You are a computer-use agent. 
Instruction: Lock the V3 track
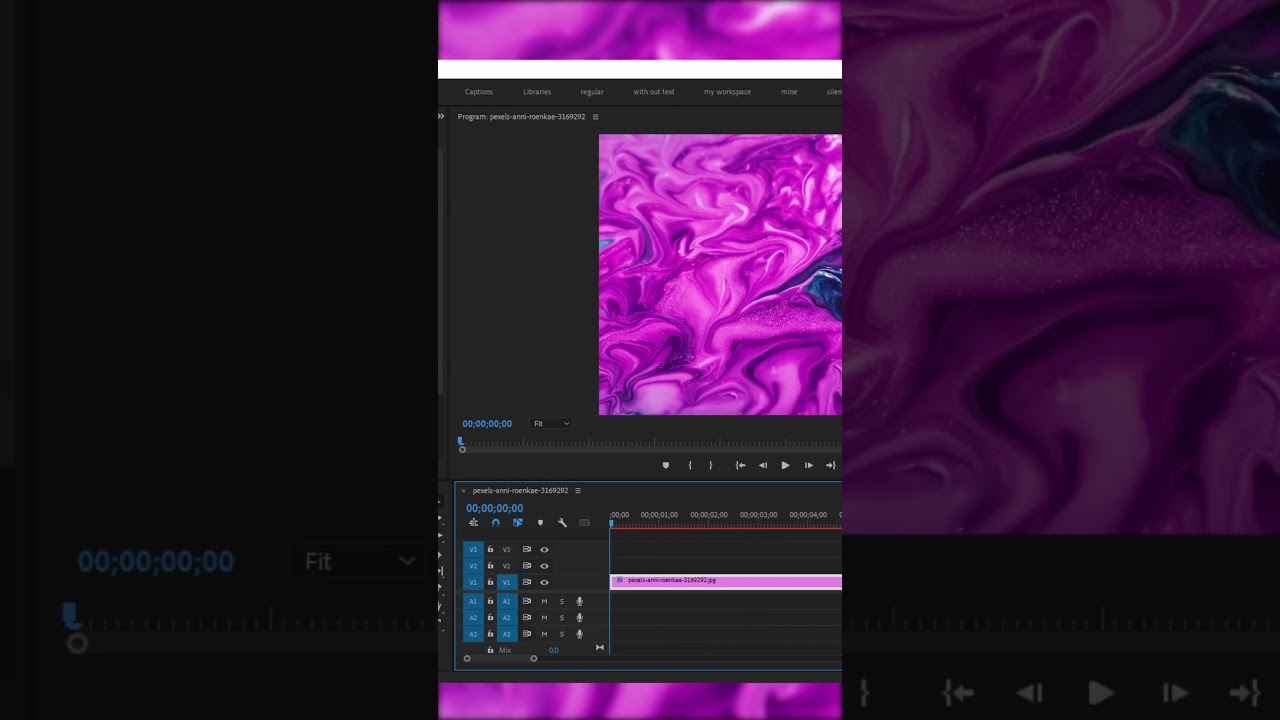[x=490, y=550]
